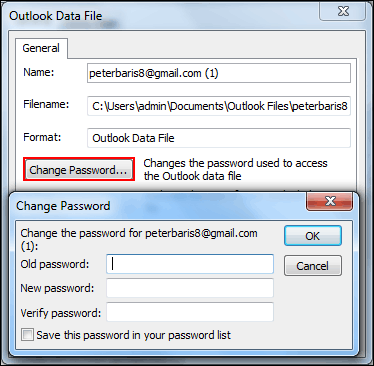
Task: Open the Change Password... button
Action: (79, 170)
